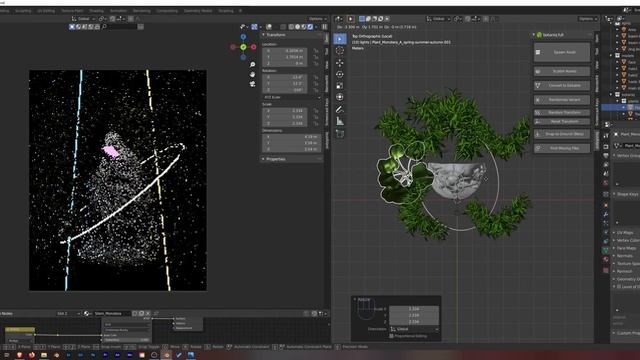Screen dimensions: 640x360
Task: Select the Measure ruler tool
Action: click(340, 121)
